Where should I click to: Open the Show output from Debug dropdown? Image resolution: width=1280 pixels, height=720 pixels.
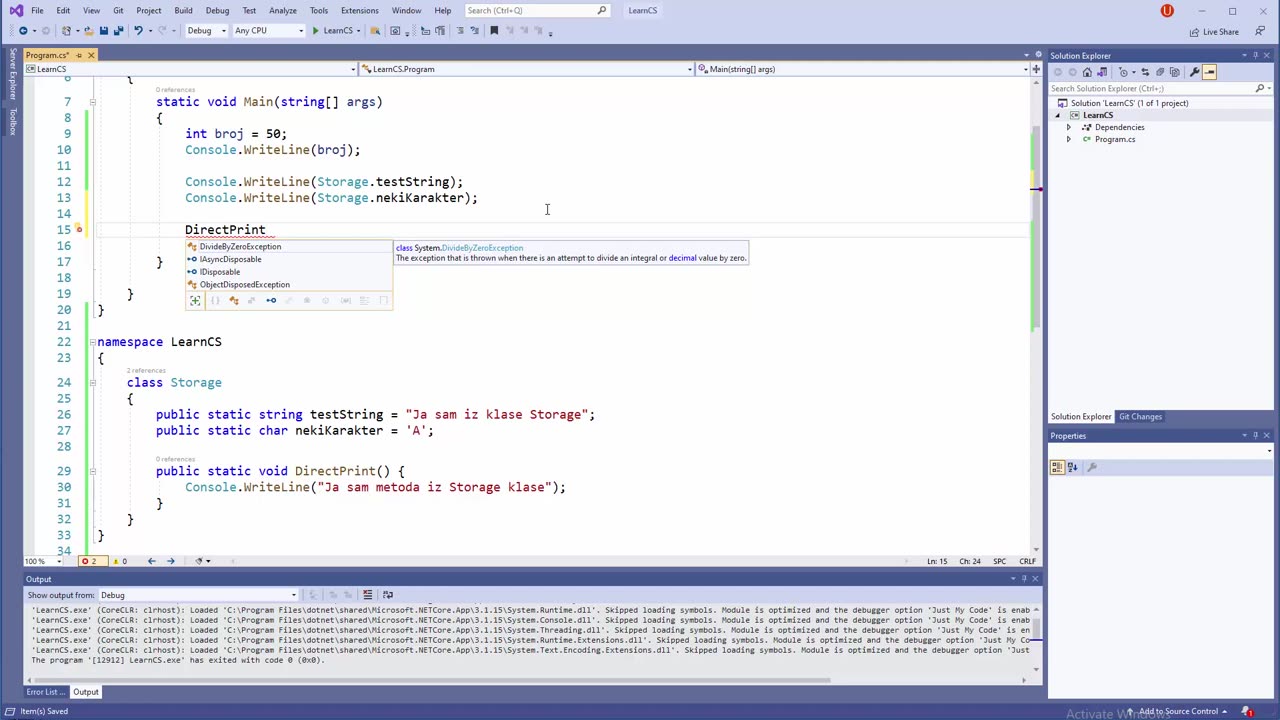(198, 595)
